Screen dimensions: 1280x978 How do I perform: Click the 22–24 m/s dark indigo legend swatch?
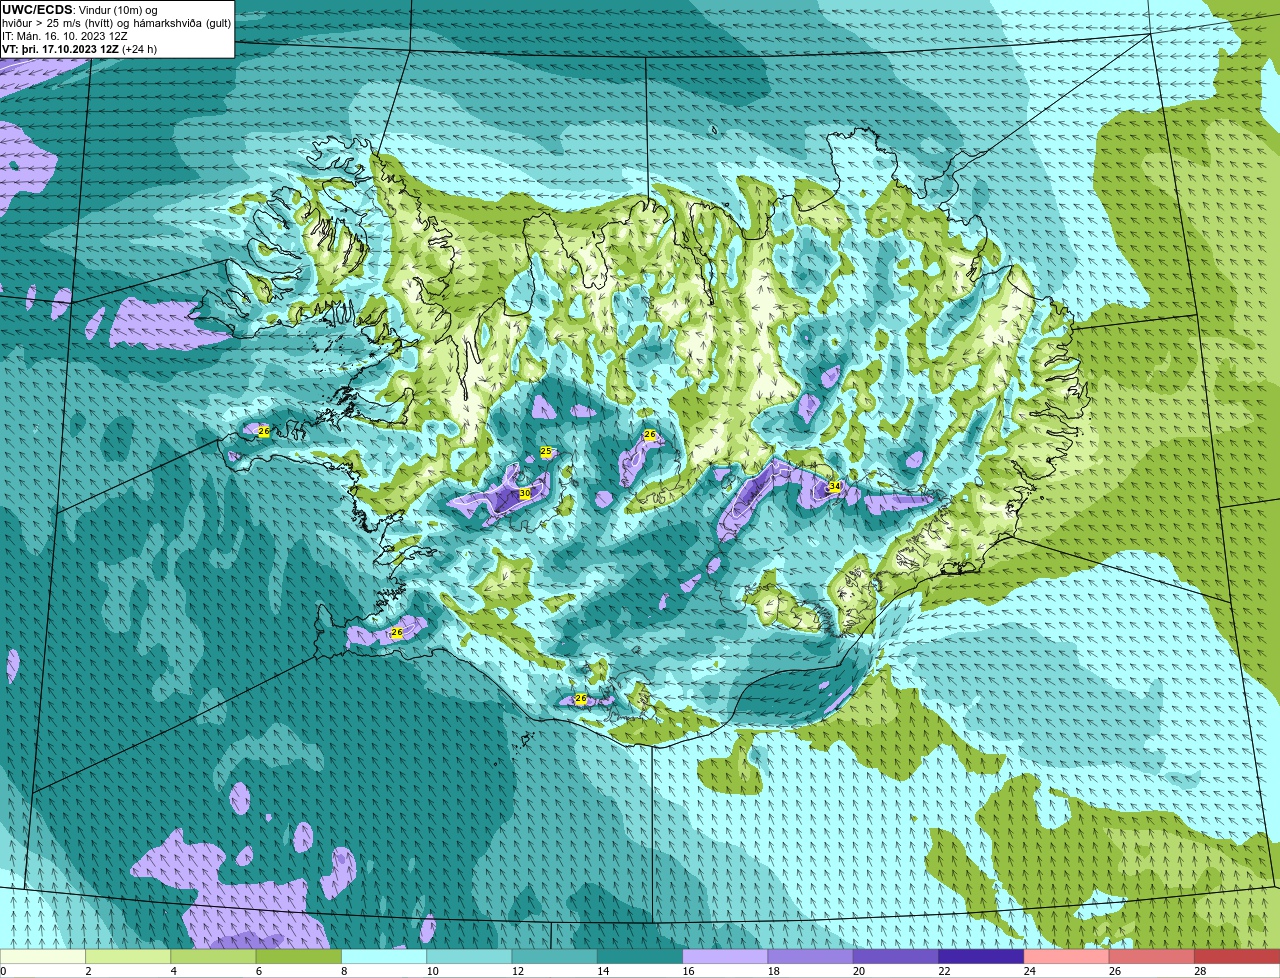click(981, 957)
